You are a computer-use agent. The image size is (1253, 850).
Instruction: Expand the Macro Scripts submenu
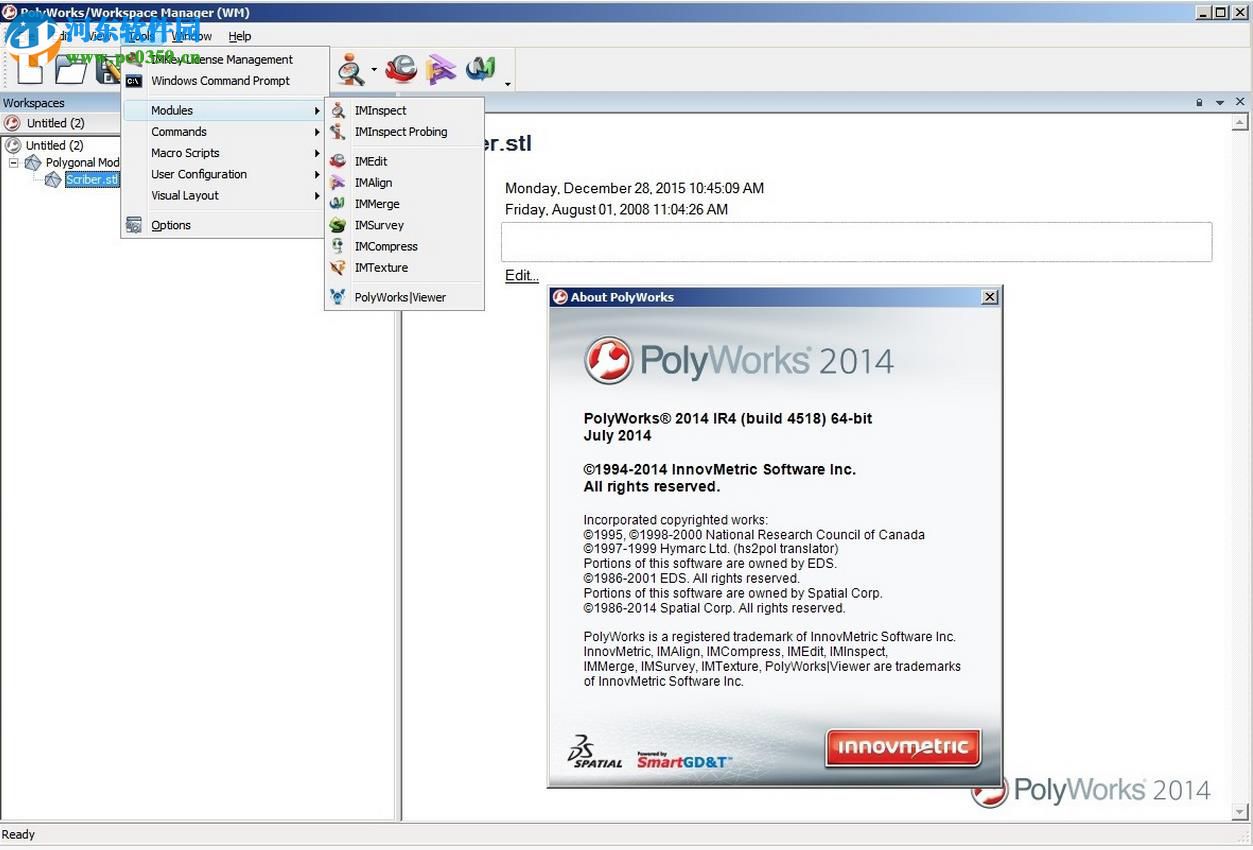click(x=225, y=153)
